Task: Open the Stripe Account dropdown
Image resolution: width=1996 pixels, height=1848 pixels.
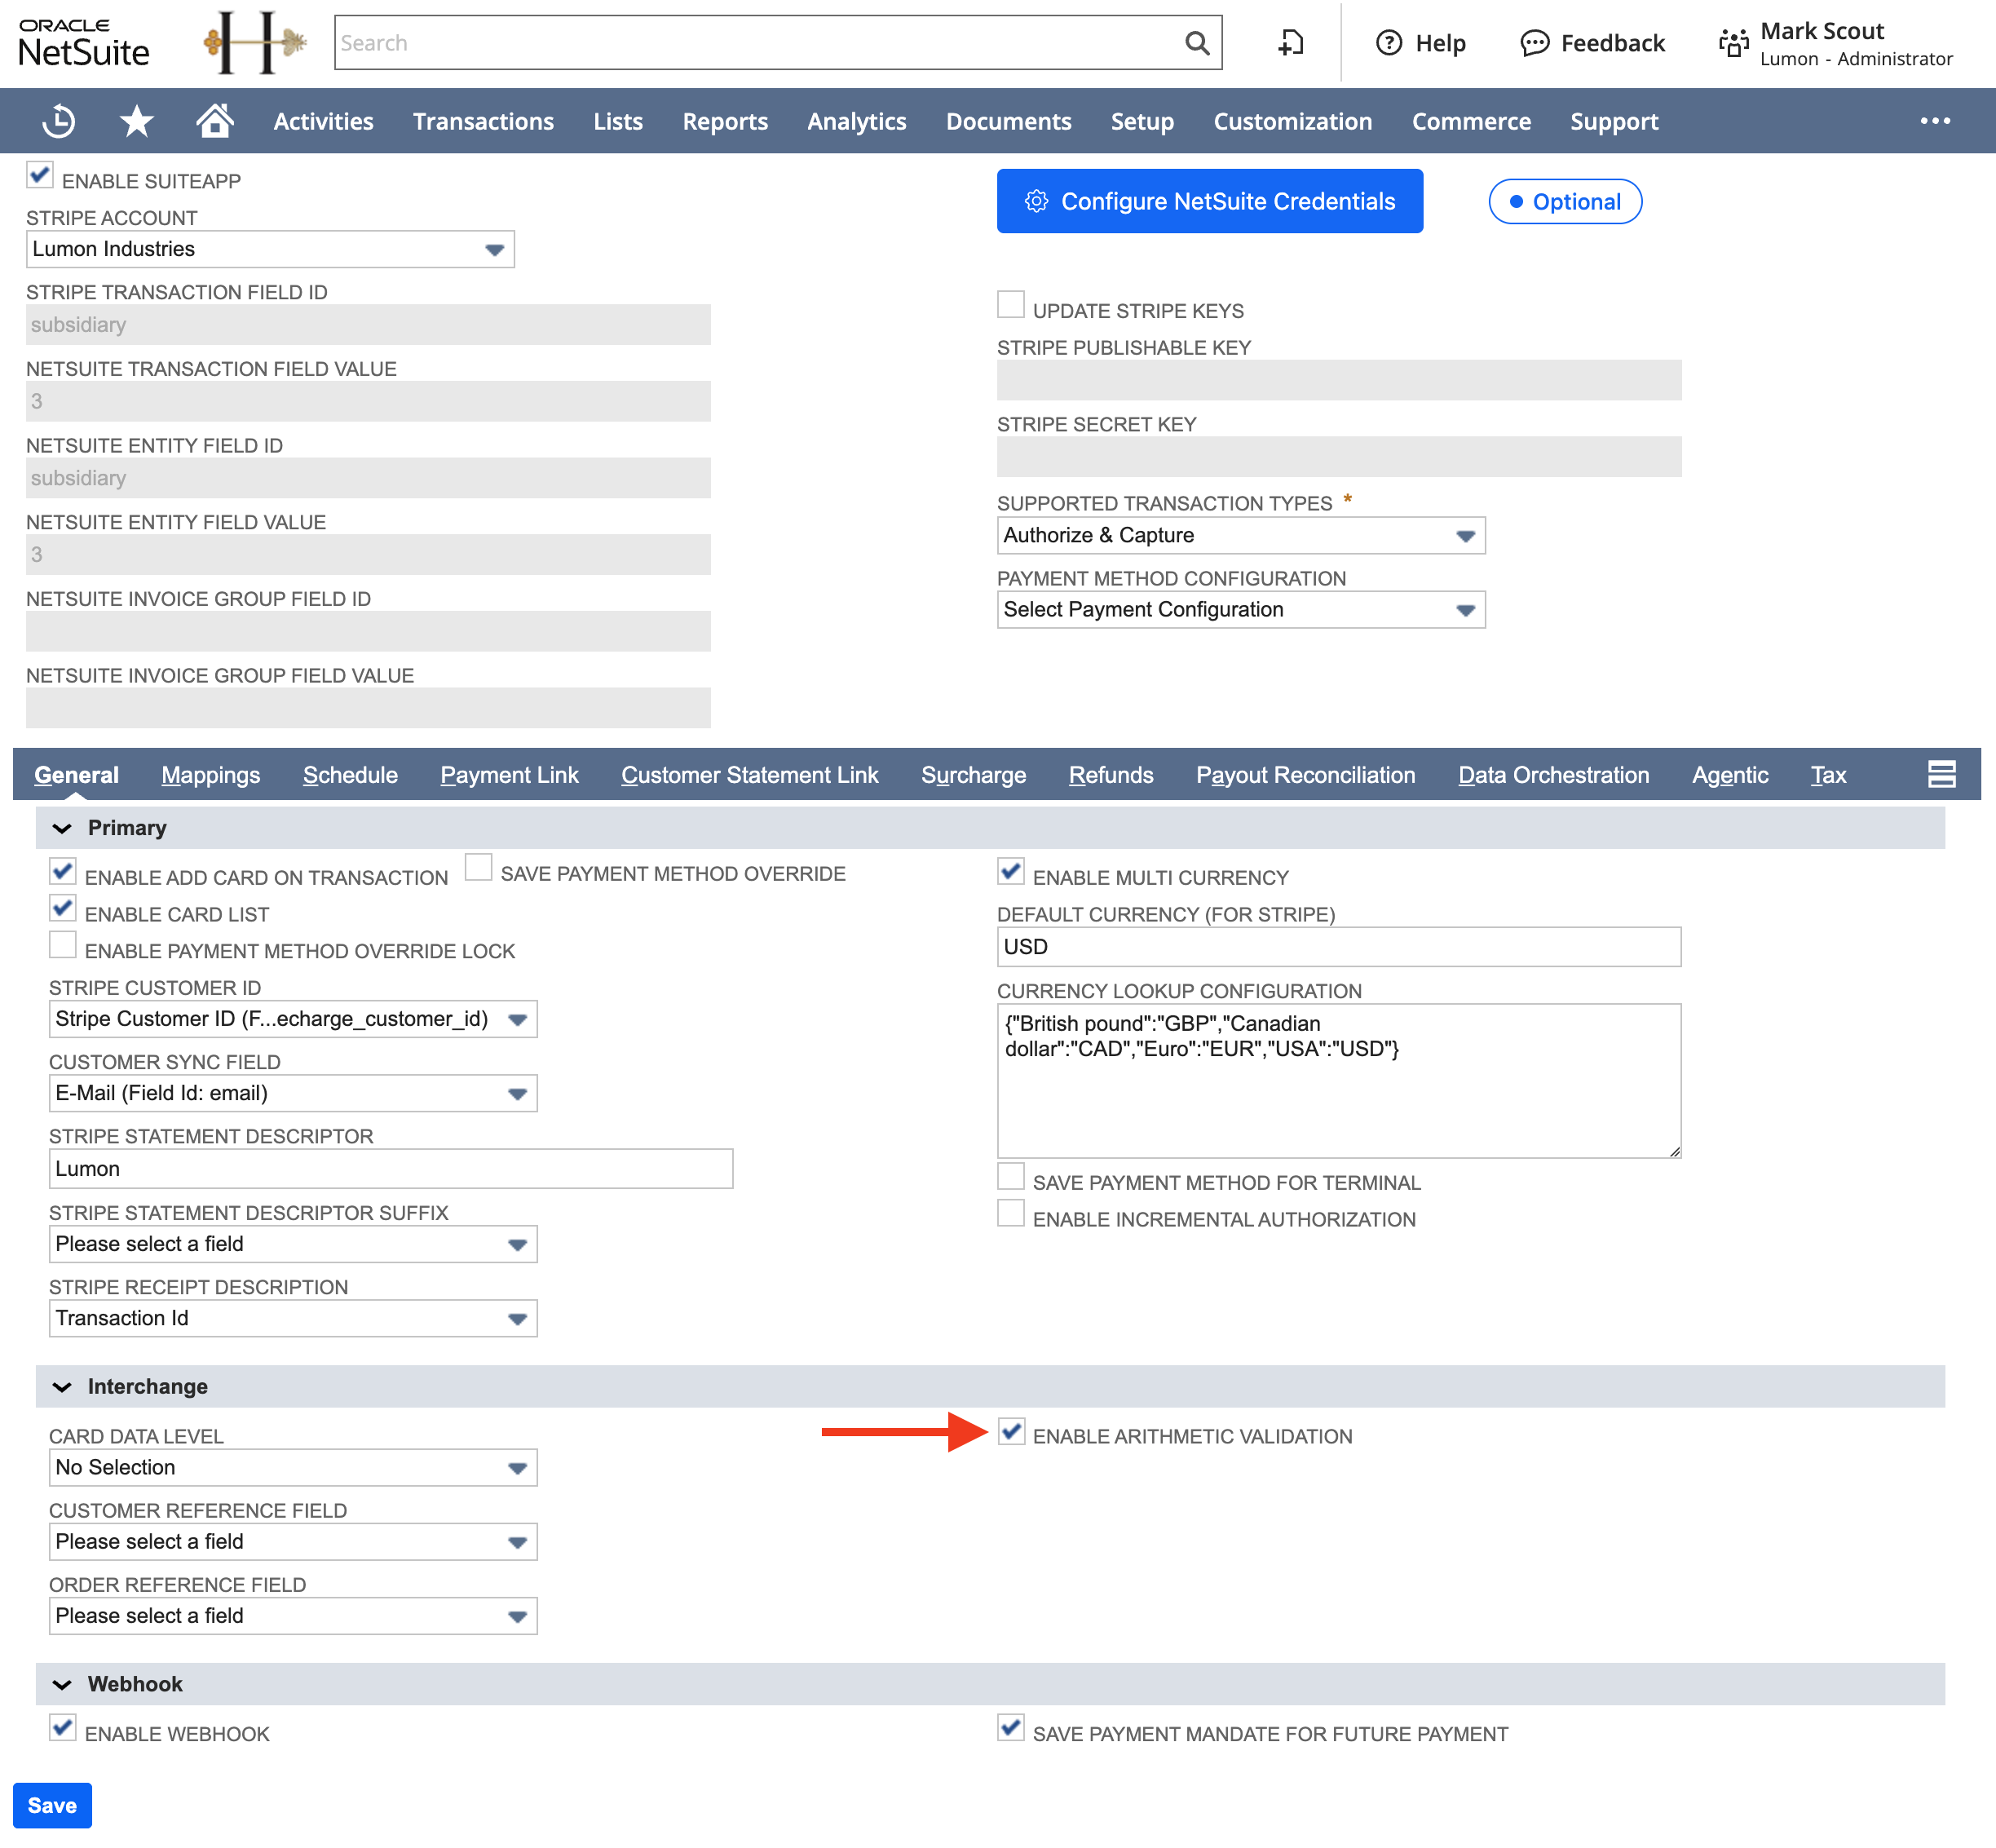Action: pyautogui.click(x=270, y=249)
